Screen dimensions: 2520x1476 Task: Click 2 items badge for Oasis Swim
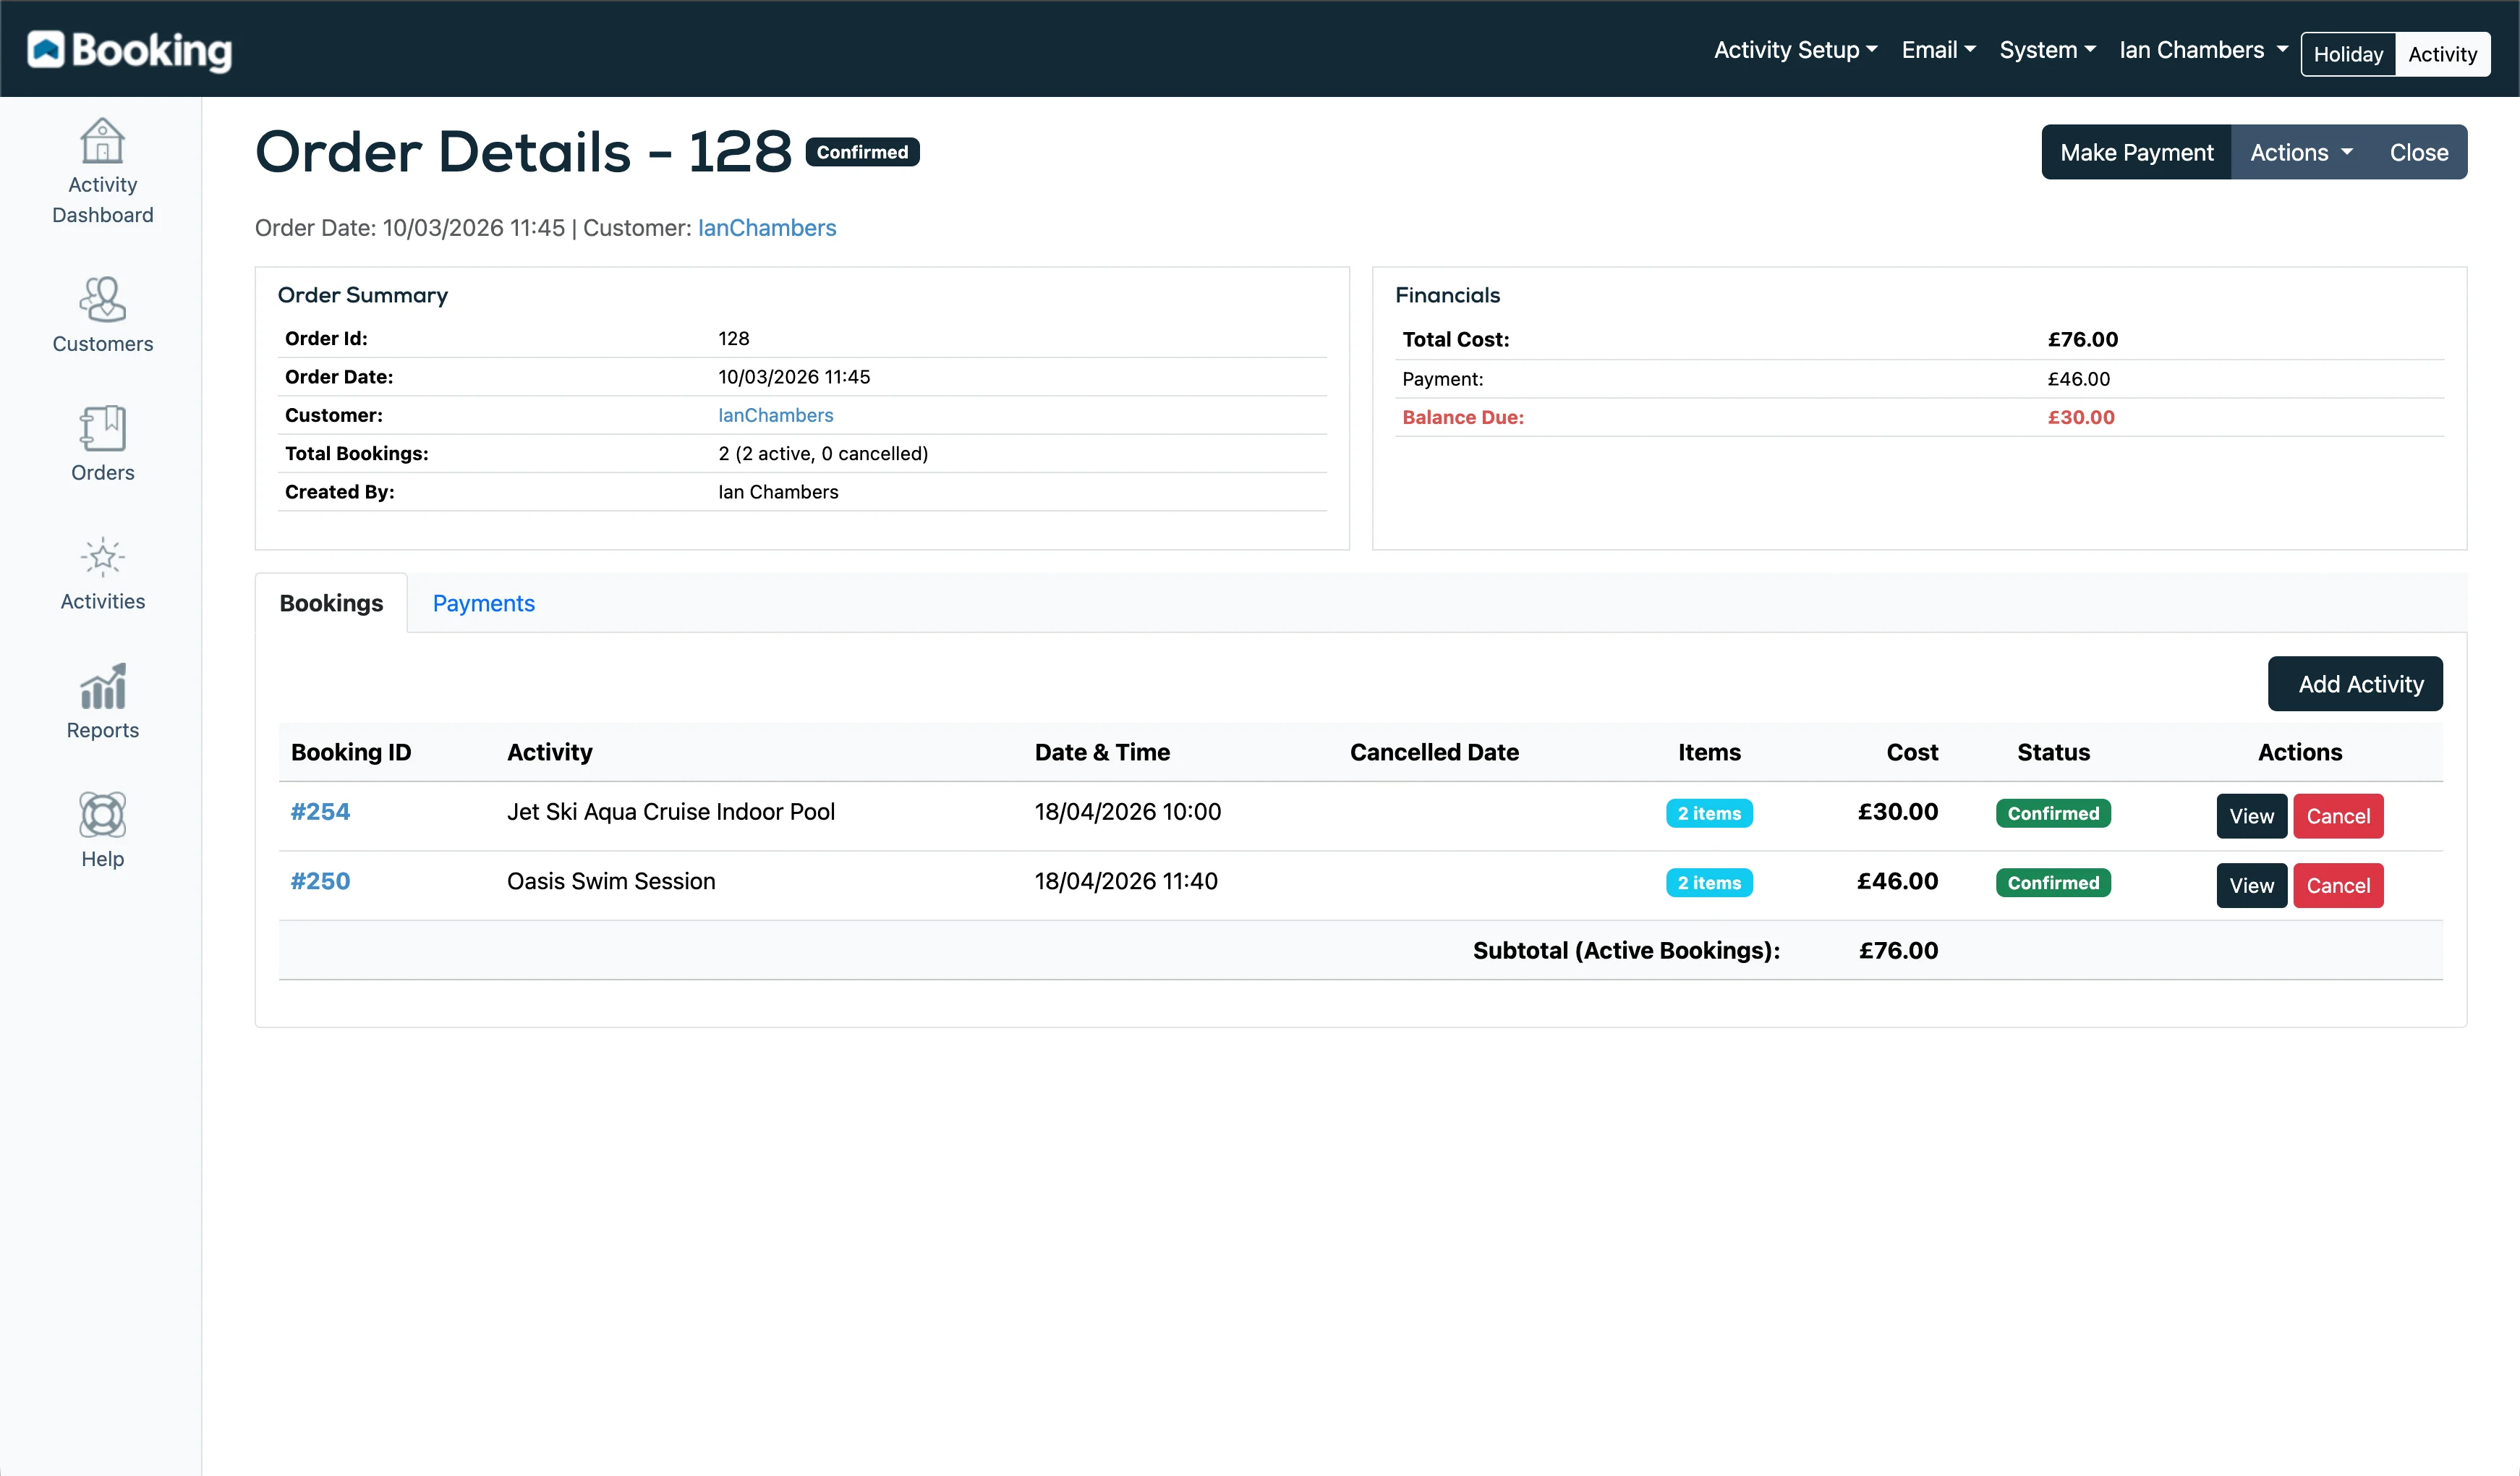pos(1709,883)
